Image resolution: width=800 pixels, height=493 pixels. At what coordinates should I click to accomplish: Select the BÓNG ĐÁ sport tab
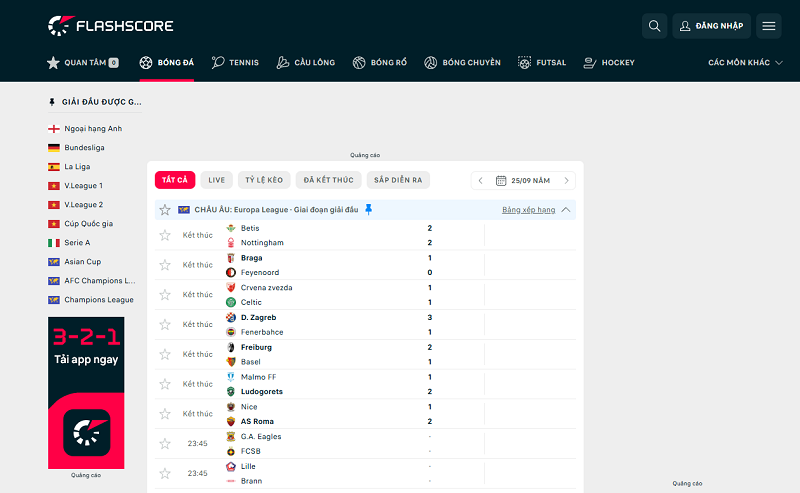(167, 63)
